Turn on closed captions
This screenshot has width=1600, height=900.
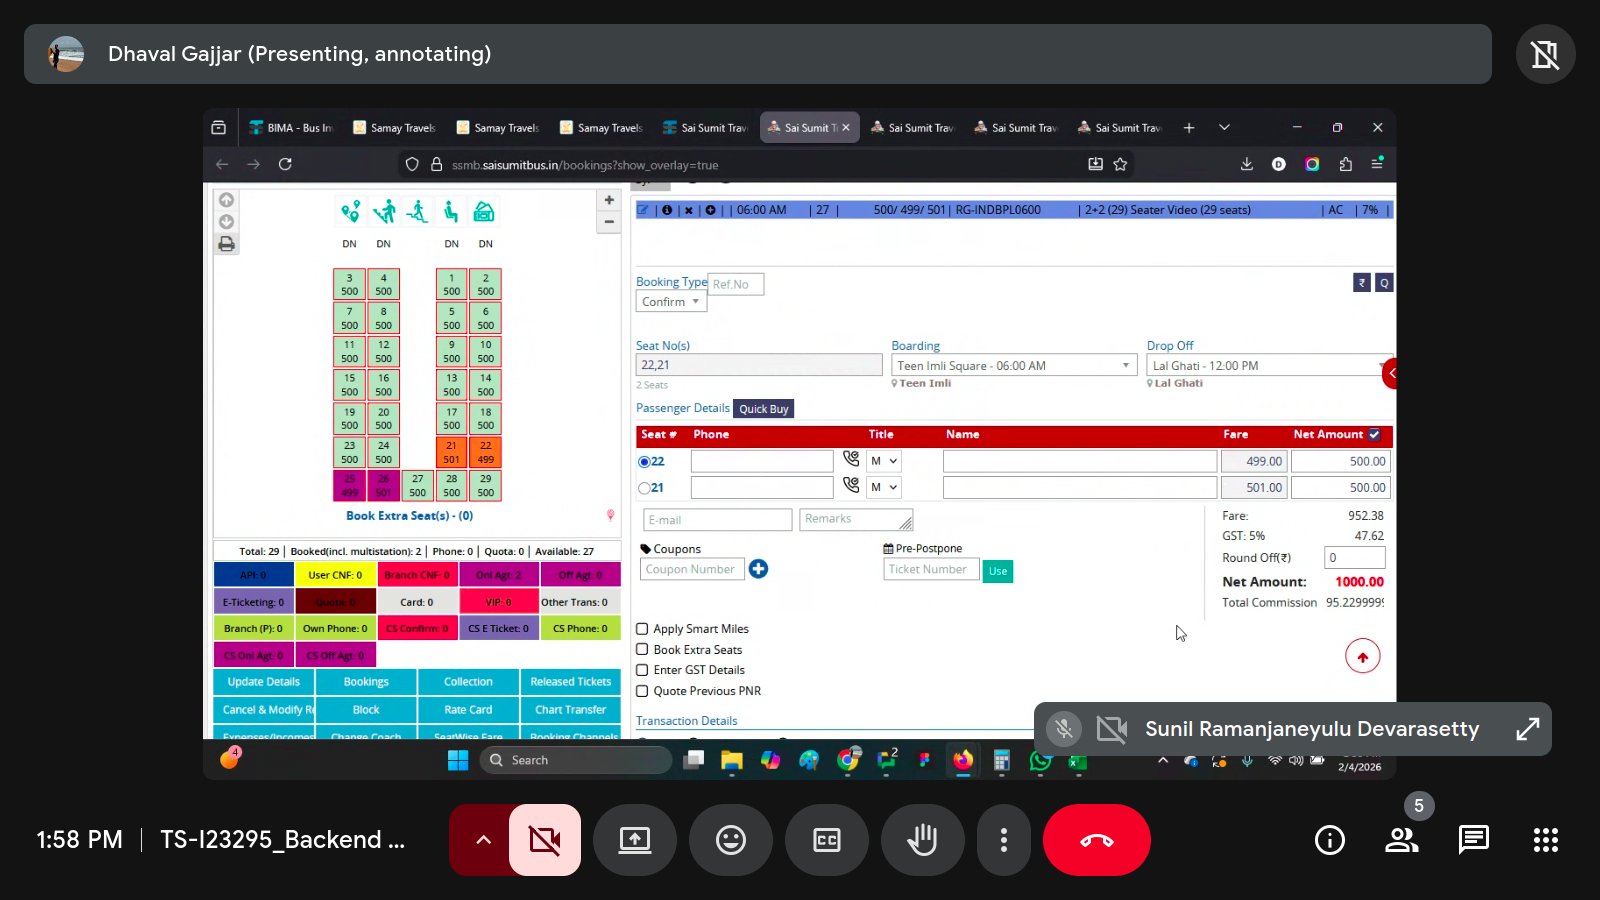click(827, 840)
